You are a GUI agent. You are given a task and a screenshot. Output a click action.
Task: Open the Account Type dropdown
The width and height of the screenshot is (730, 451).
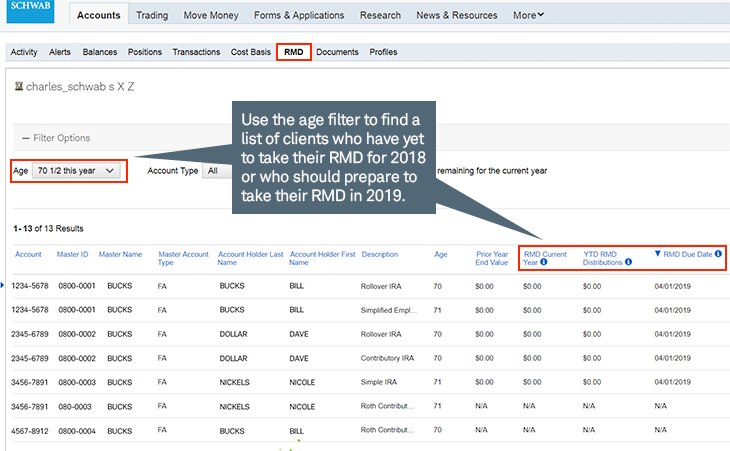pos(217,171)
